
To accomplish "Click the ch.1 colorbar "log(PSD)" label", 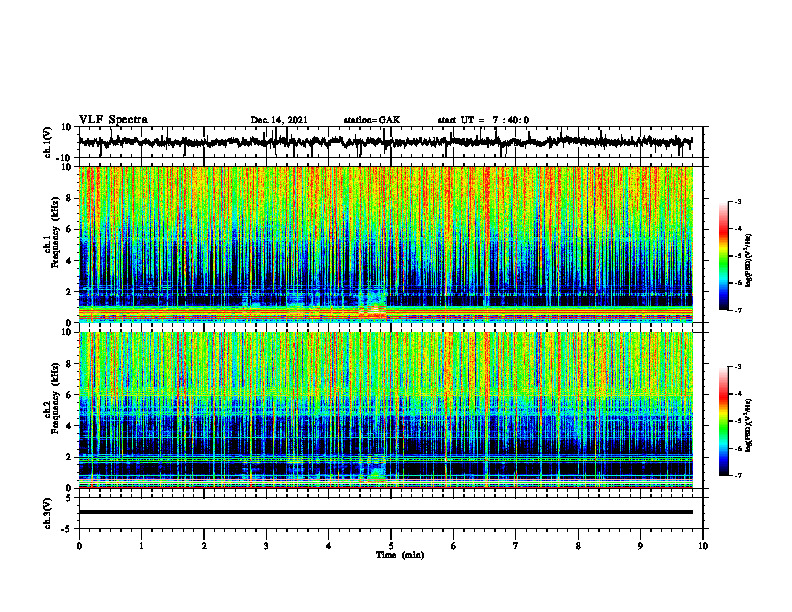I will [749, 261].
